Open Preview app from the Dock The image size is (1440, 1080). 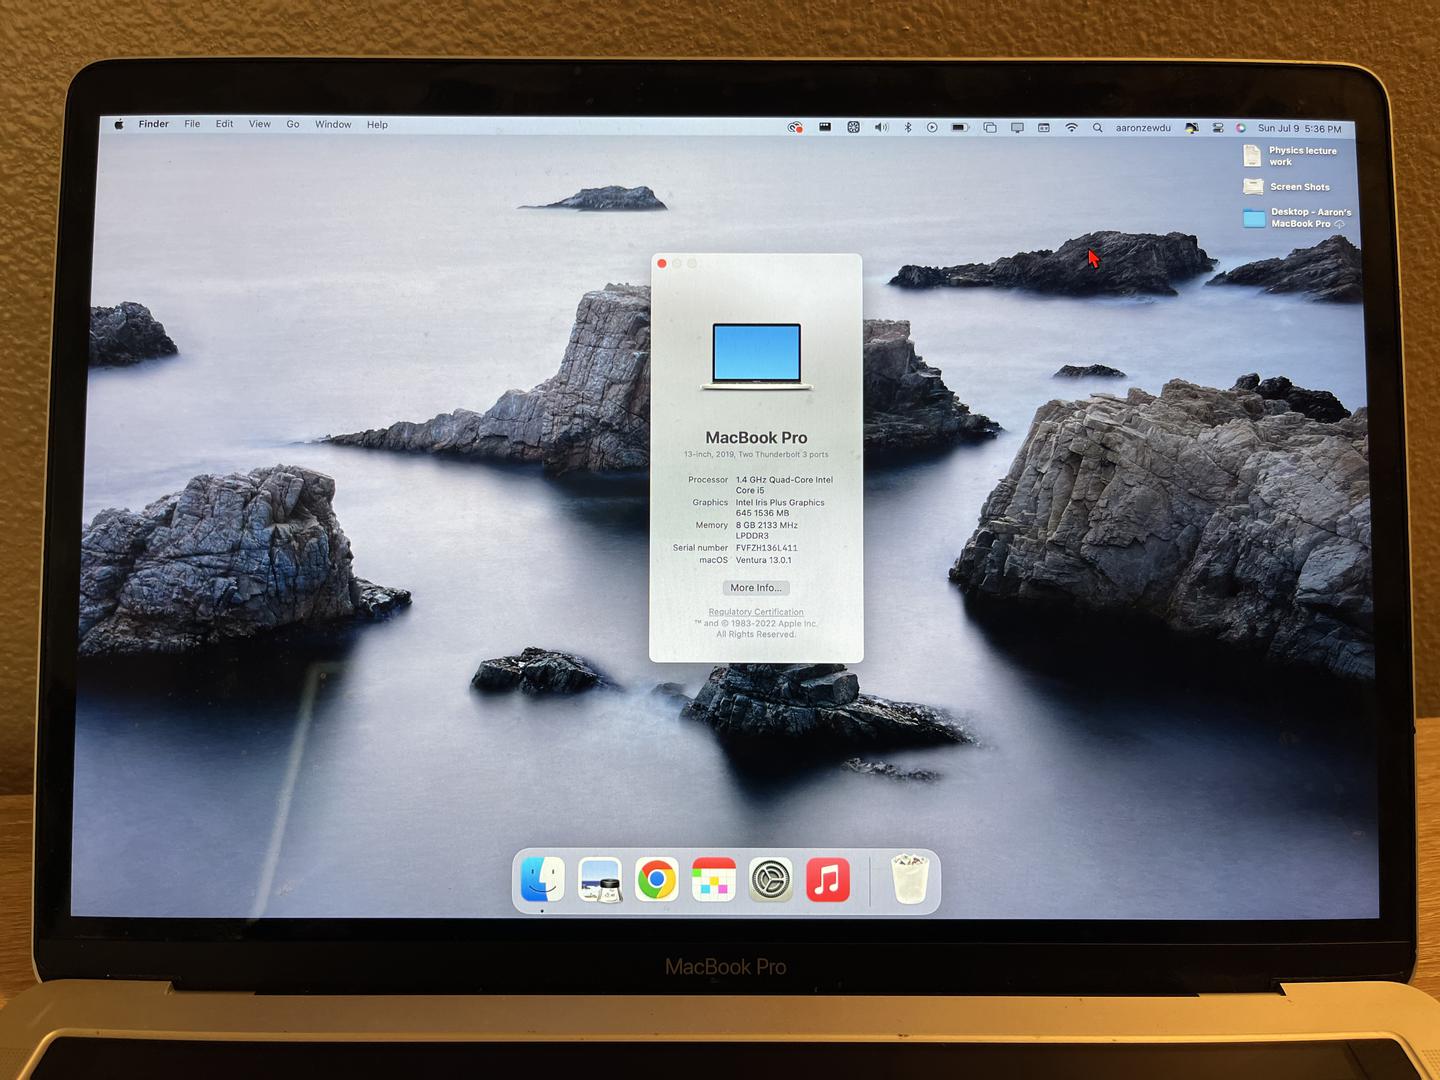click(x=600, y=881)
